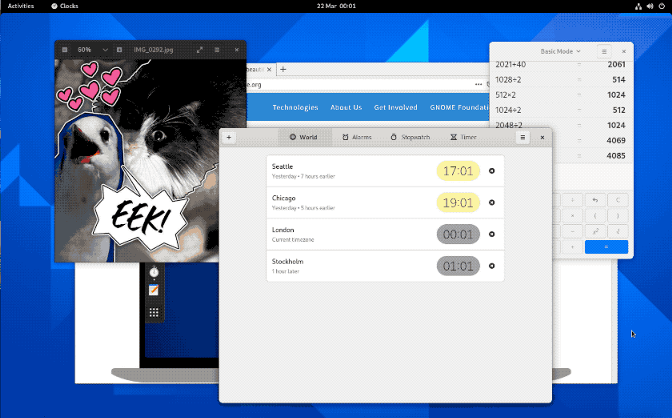Click the 00:01 time badge for London

click(458, 235)
